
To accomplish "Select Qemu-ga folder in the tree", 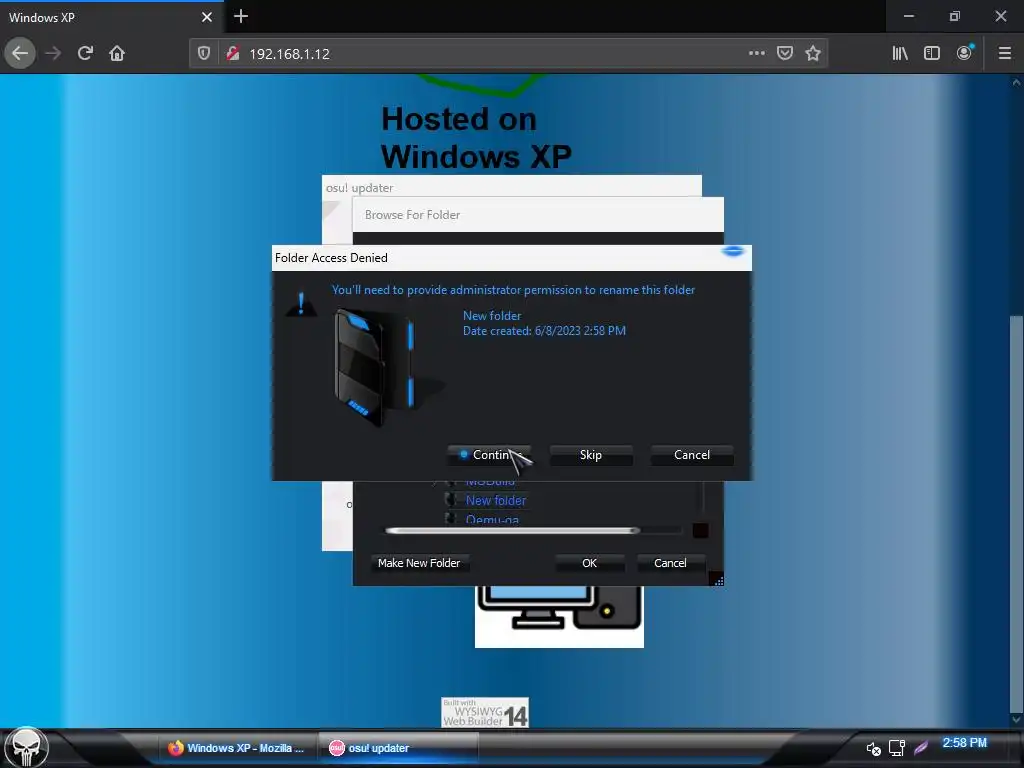I will pyautogui.click(x=492, y=519).
